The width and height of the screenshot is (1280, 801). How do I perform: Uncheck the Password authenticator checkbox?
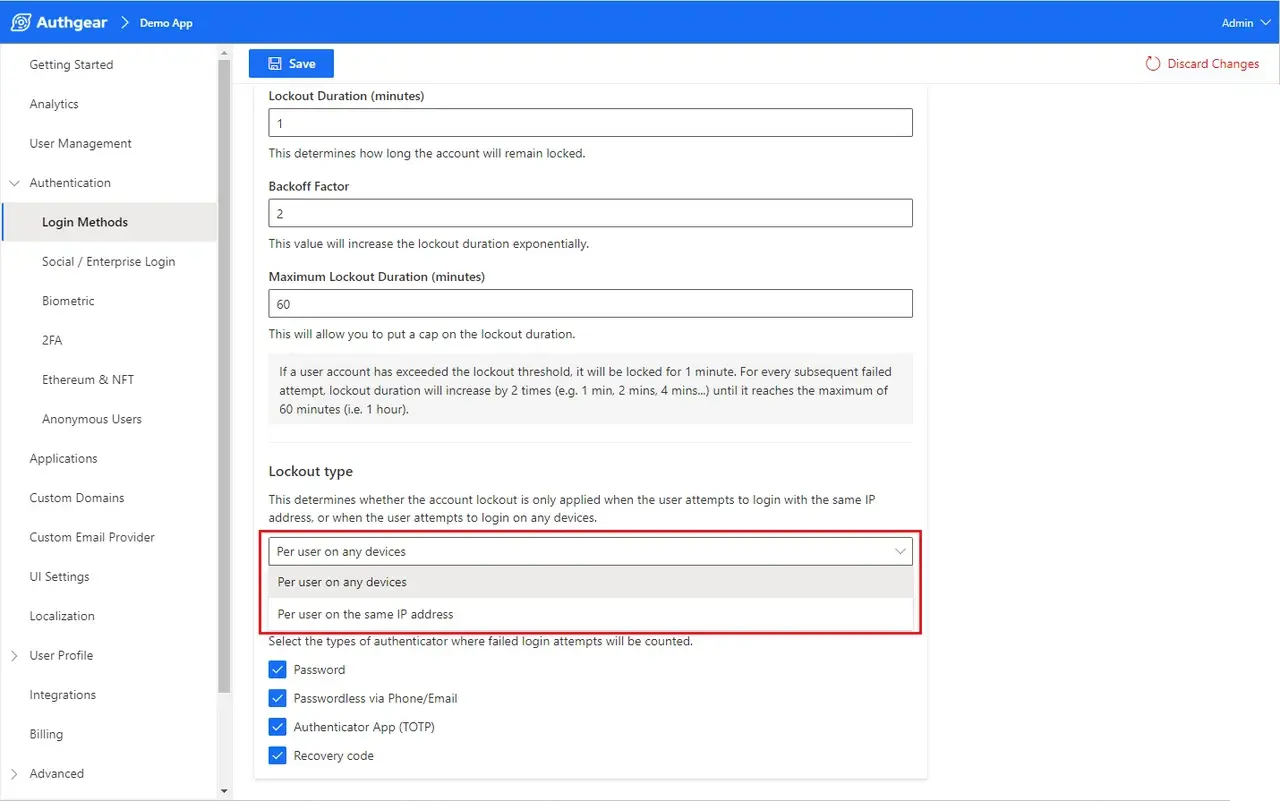(278, 670)
